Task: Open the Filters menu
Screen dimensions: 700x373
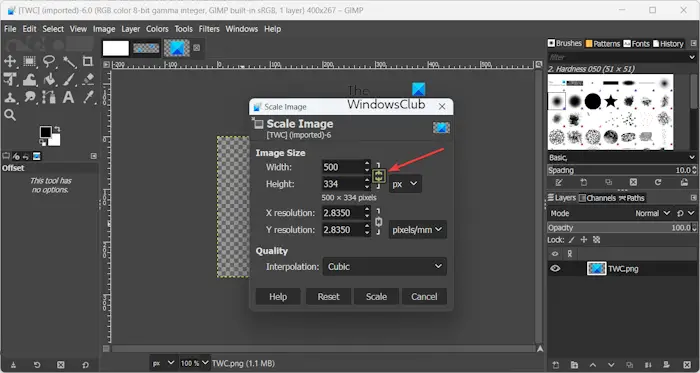Action: pyautogui.click(x=209, y=29)
